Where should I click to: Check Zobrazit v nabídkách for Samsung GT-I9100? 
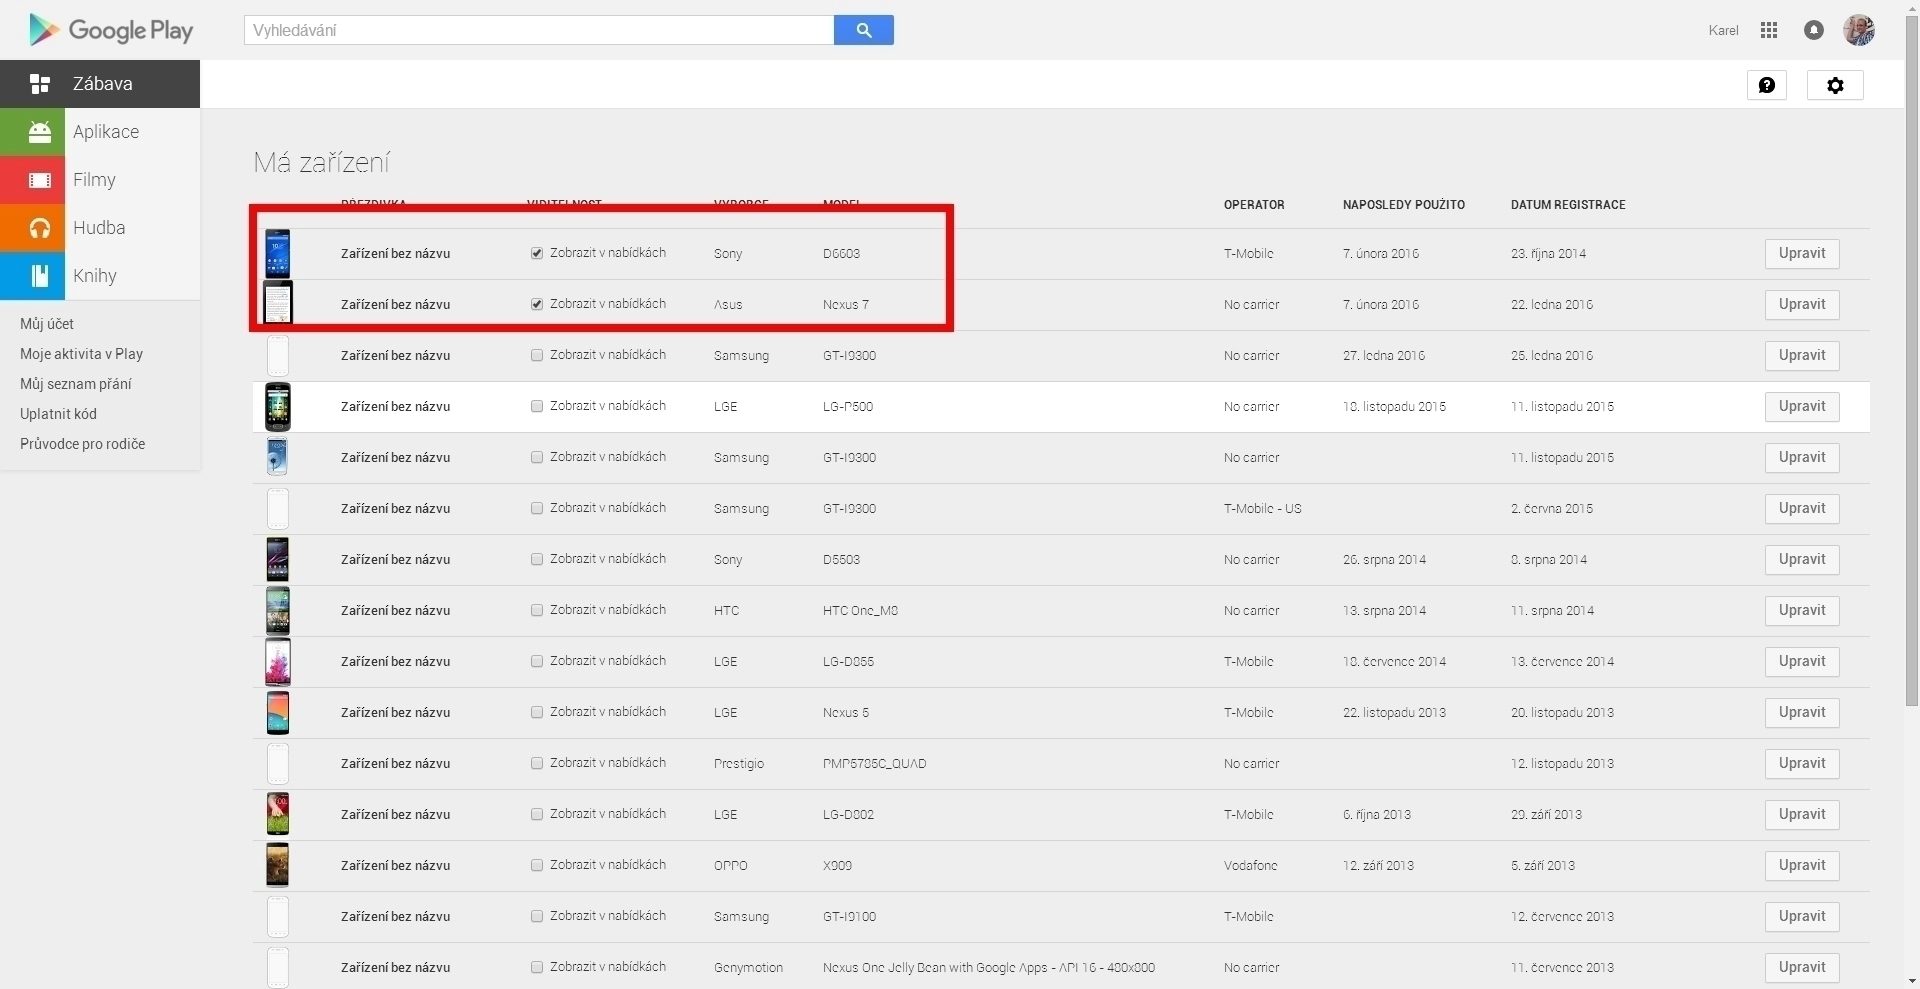pos(537,916)
